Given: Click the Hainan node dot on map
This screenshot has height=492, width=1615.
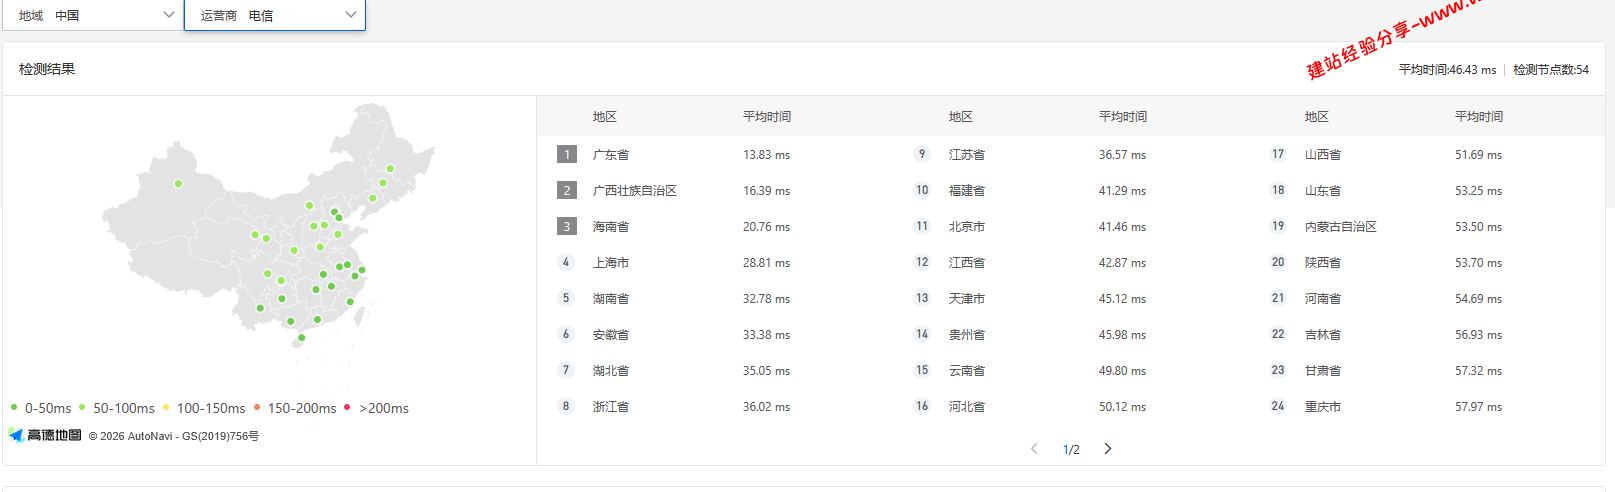Looking at the screenshot, I should tap(301, 338).
